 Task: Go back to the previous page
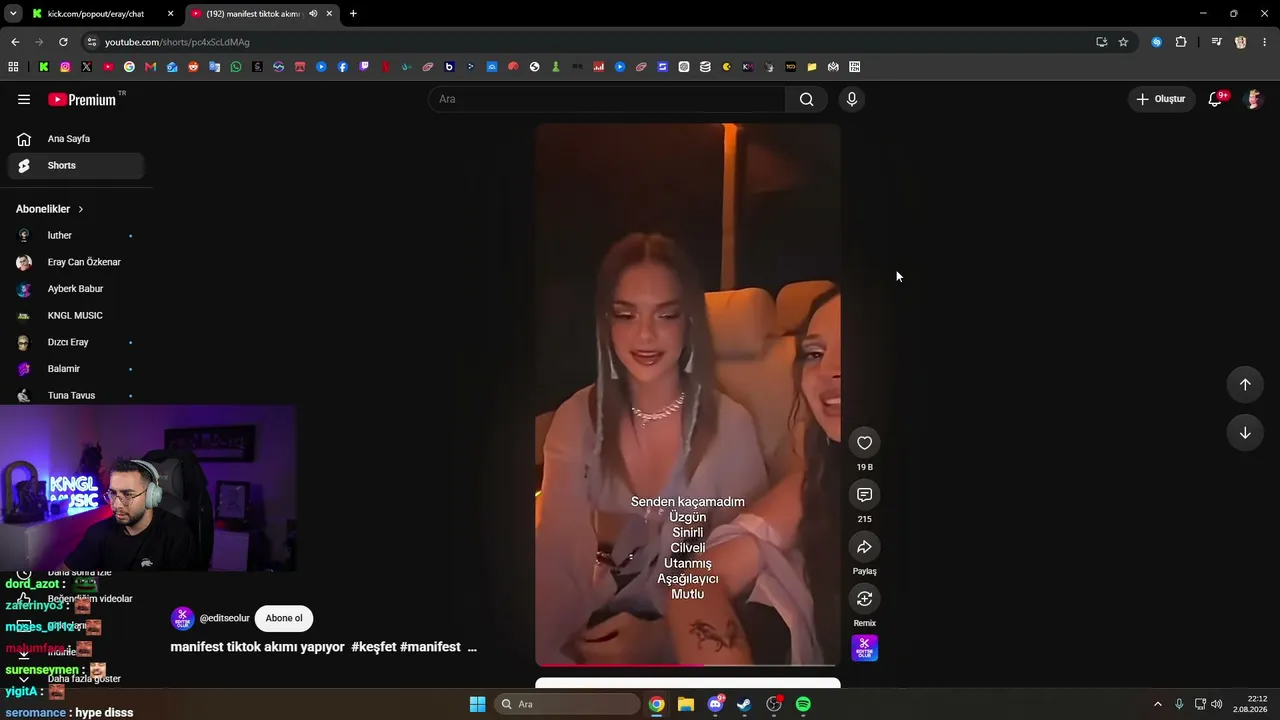(15, 42)
